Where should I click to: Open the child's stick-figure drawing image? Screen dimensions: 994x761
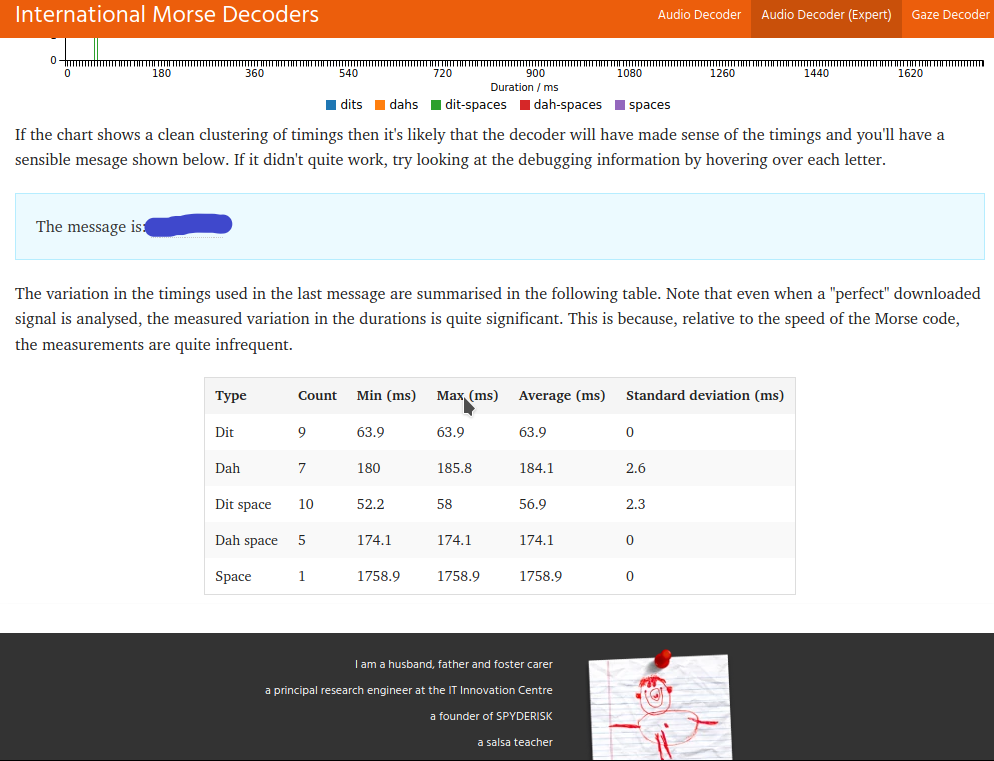coord(658,712)
